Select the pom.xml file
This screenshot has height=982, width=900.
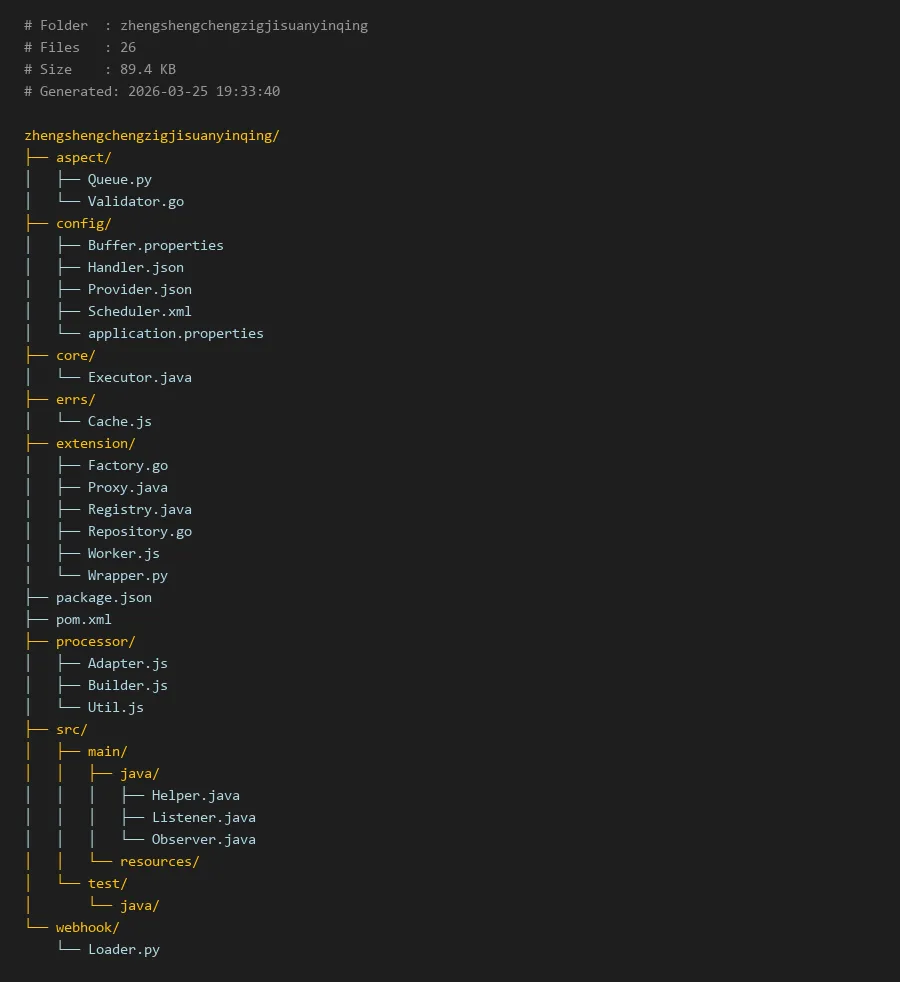click(83, 619)
